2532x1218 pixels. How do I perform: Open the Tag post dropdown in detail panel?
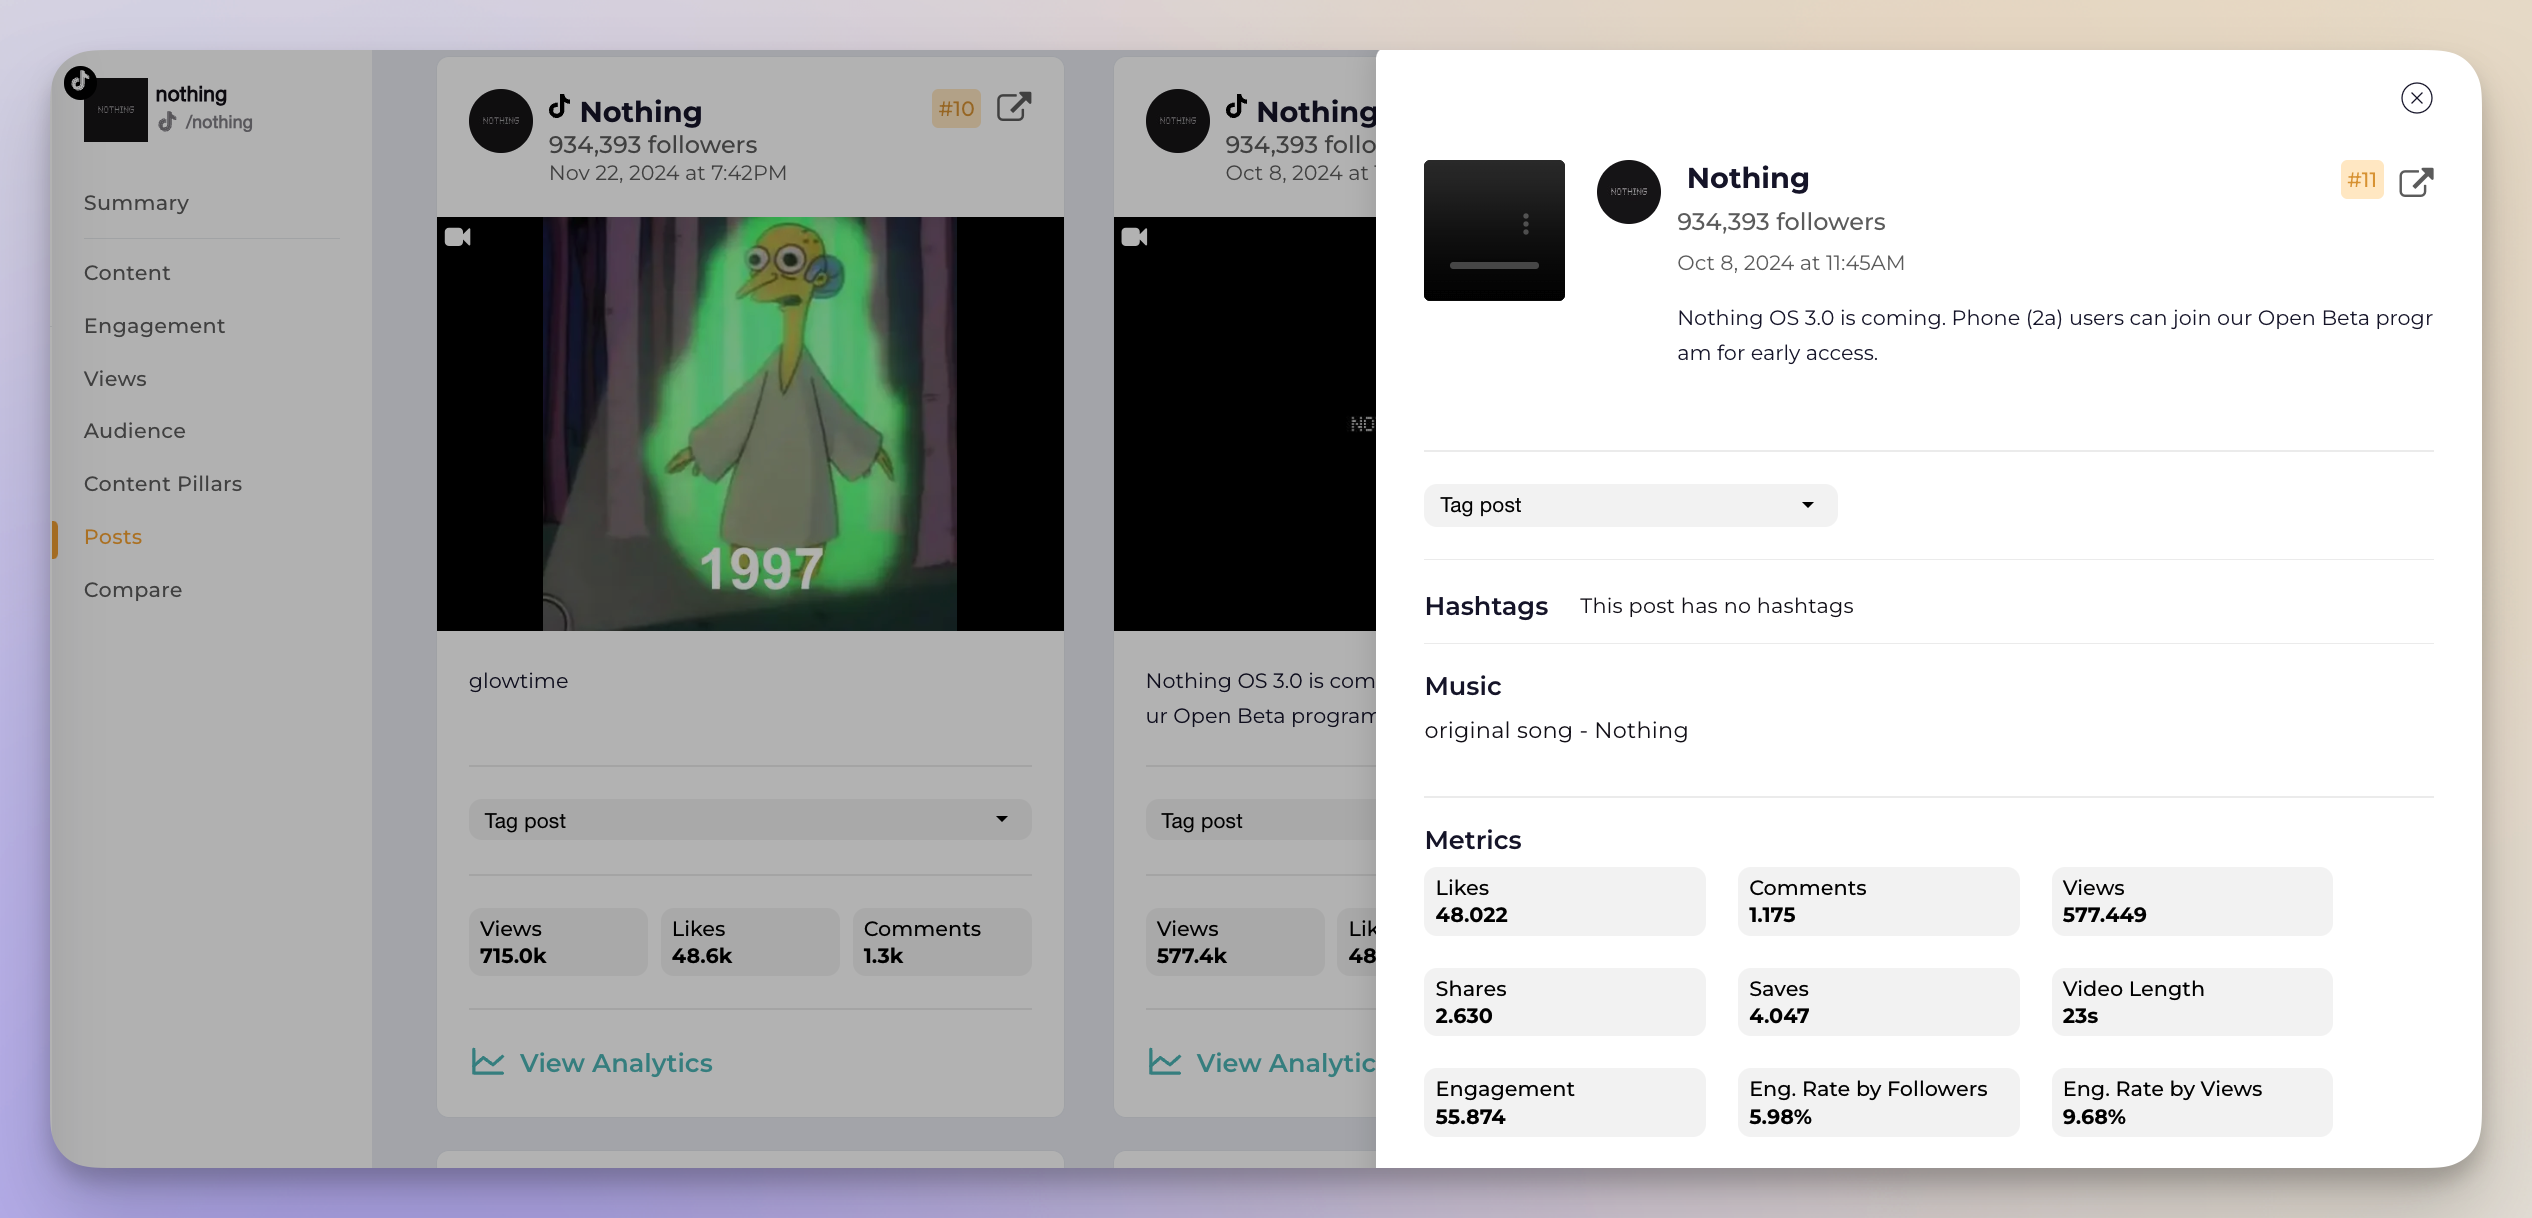[x=1630, y=505]
